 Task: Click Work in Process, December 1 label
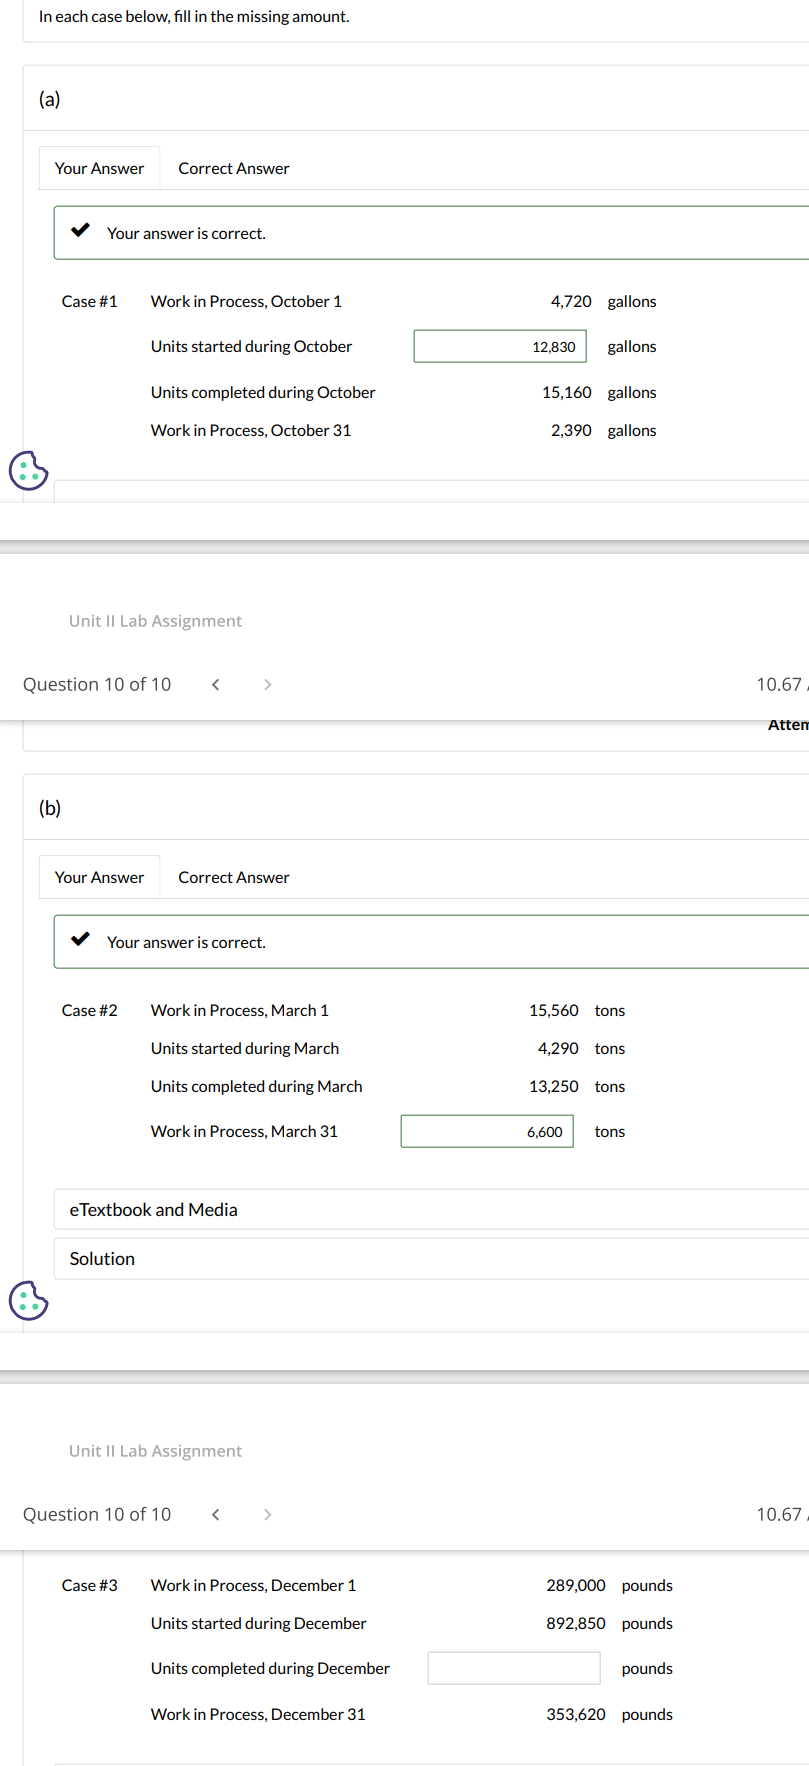click(x=254, y=1586)
